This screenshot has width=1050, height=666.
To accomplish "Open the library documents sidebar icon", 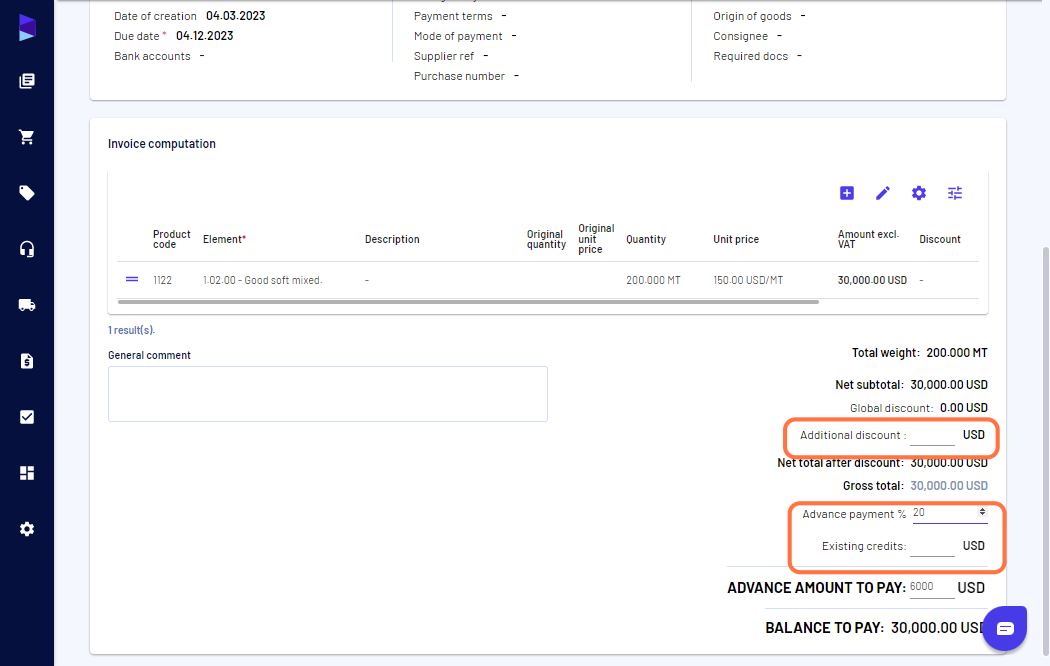I will click(x=27, y=81).
